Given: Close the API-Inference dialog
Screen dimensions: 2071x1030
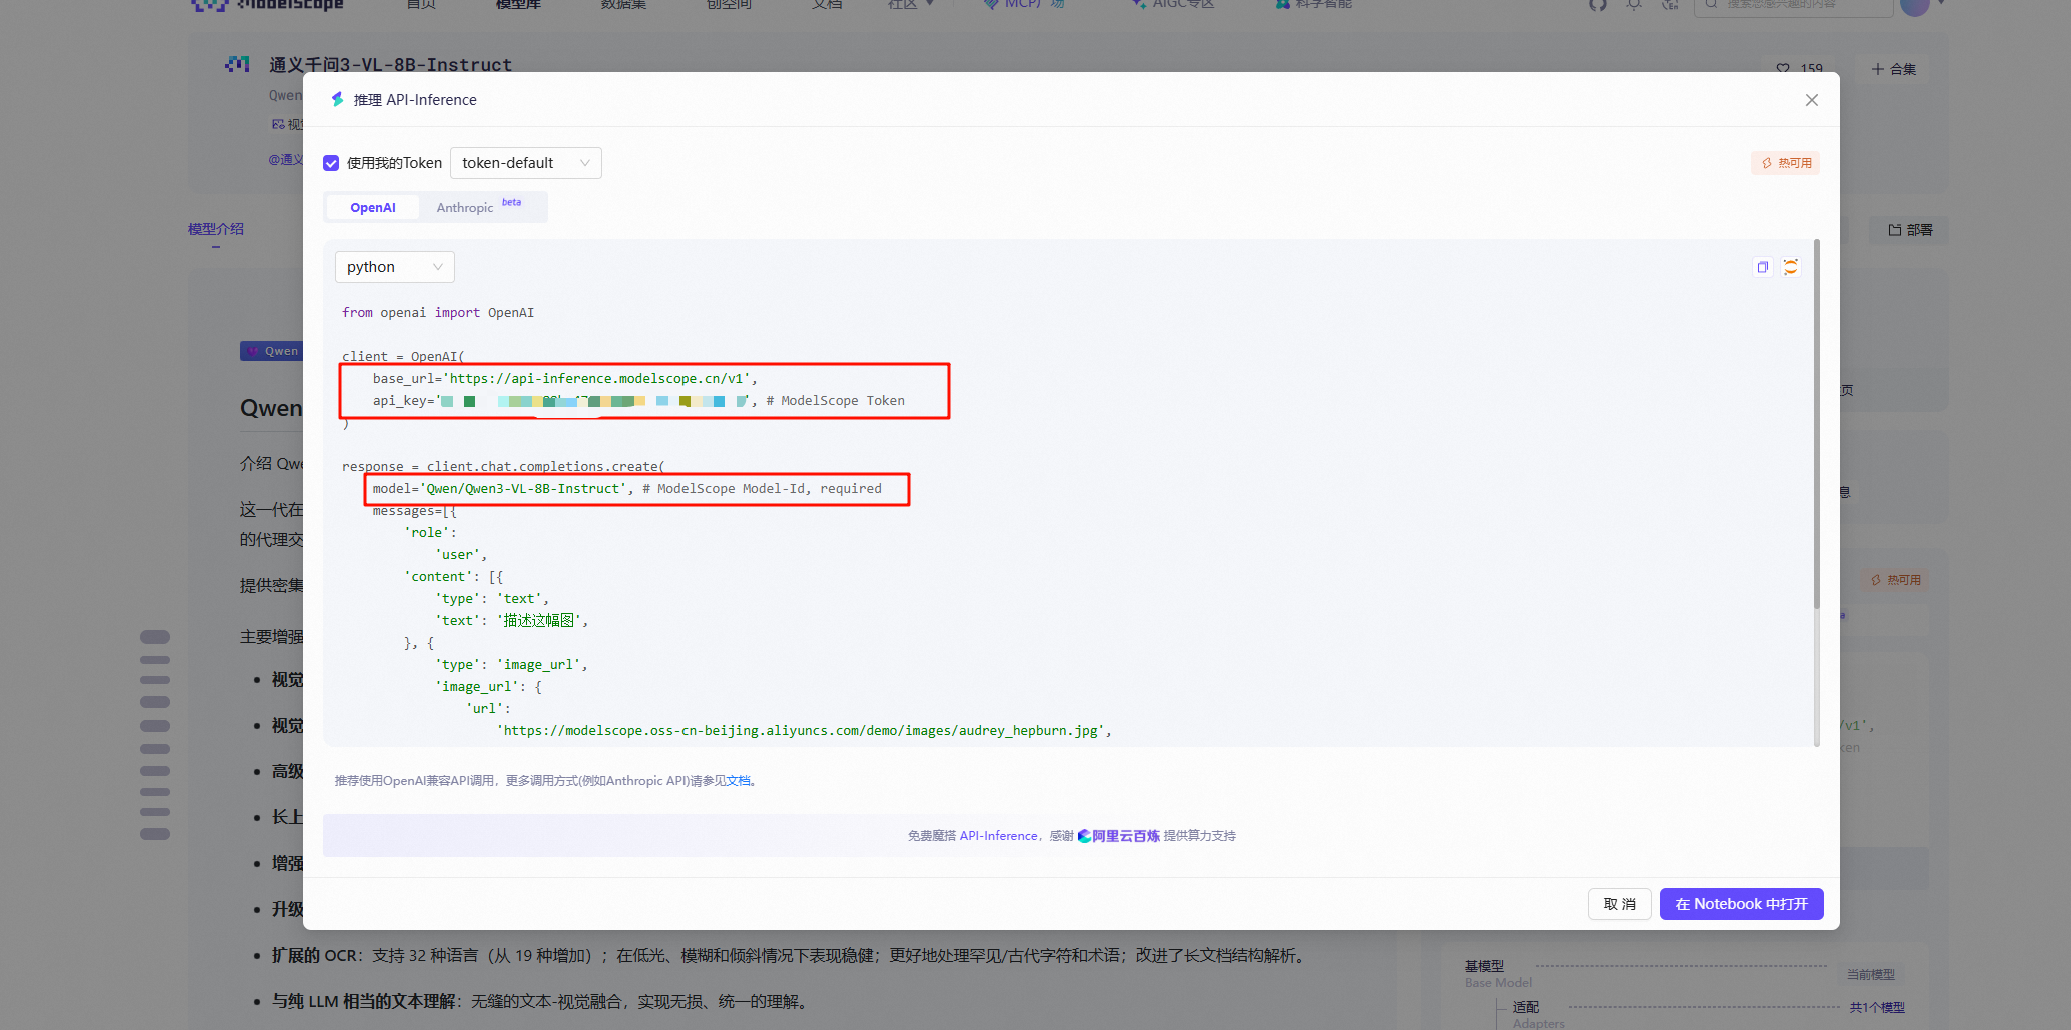Looking at the screenshot, I should pyautogui.click(x=1811, y=100).
